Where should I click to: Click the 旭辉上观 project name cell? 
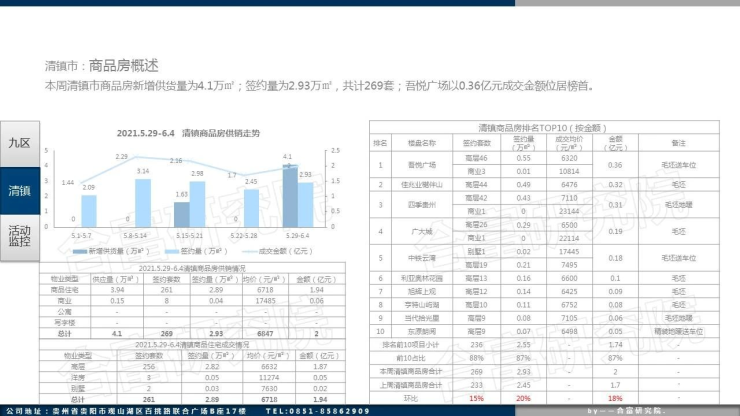coord(422,291)
